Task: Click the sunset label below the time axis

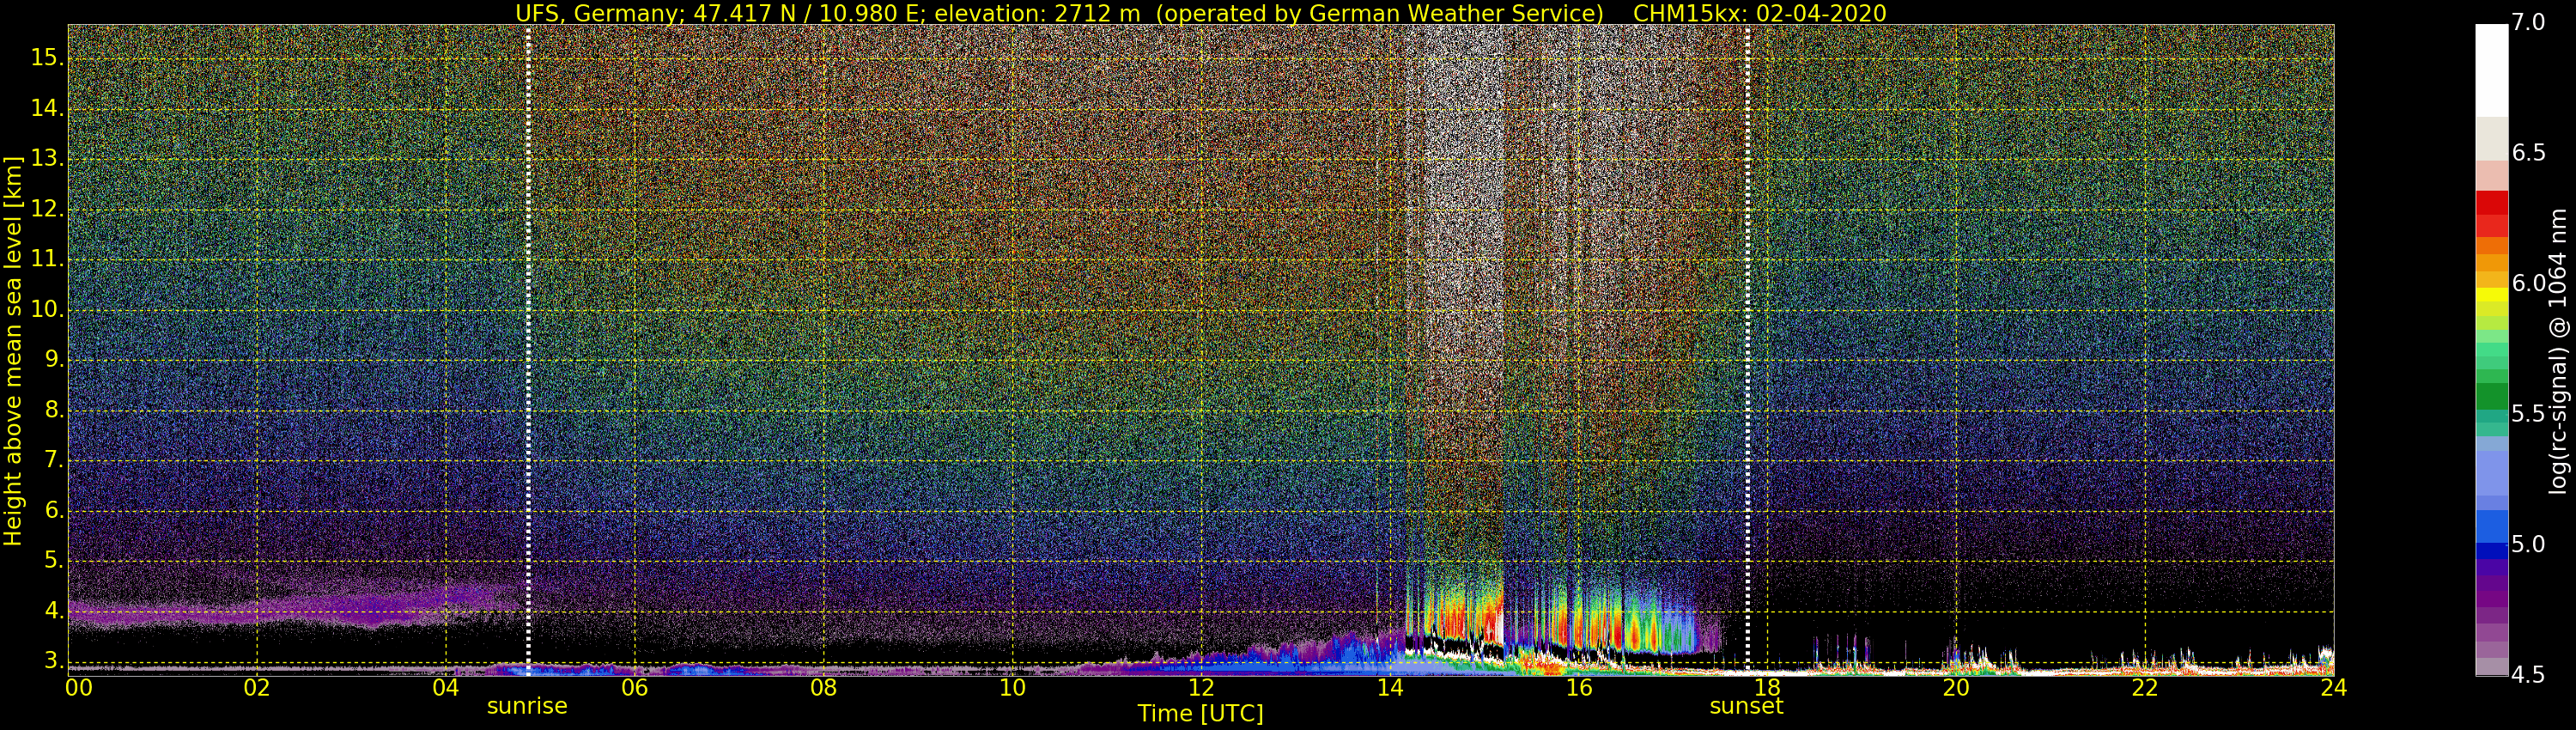Action: pos(1746,707)
